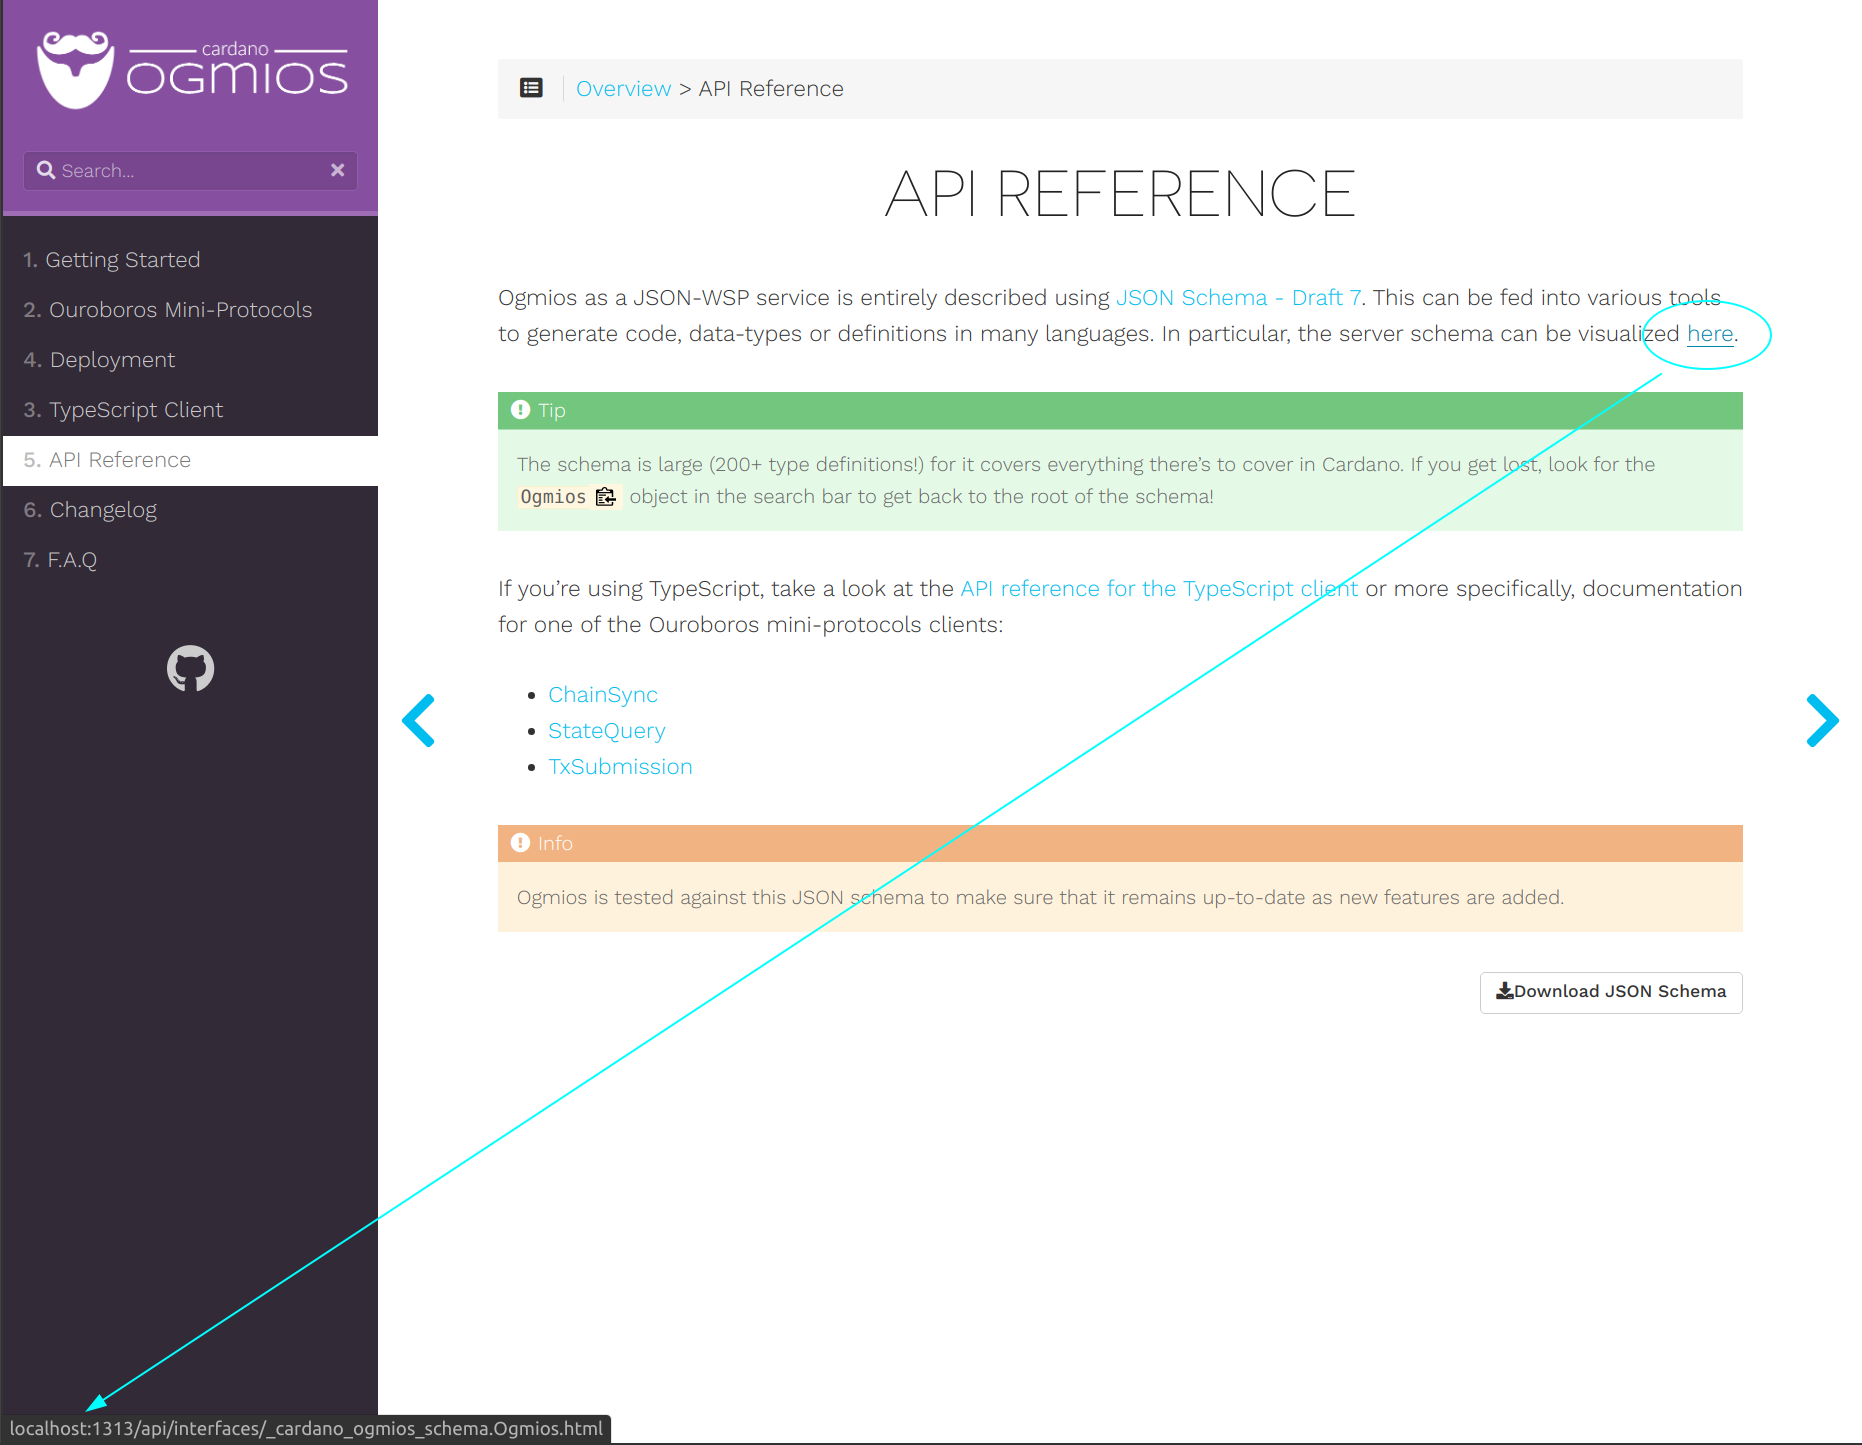Follow the Overview breadcrumb link

[623, 89]
